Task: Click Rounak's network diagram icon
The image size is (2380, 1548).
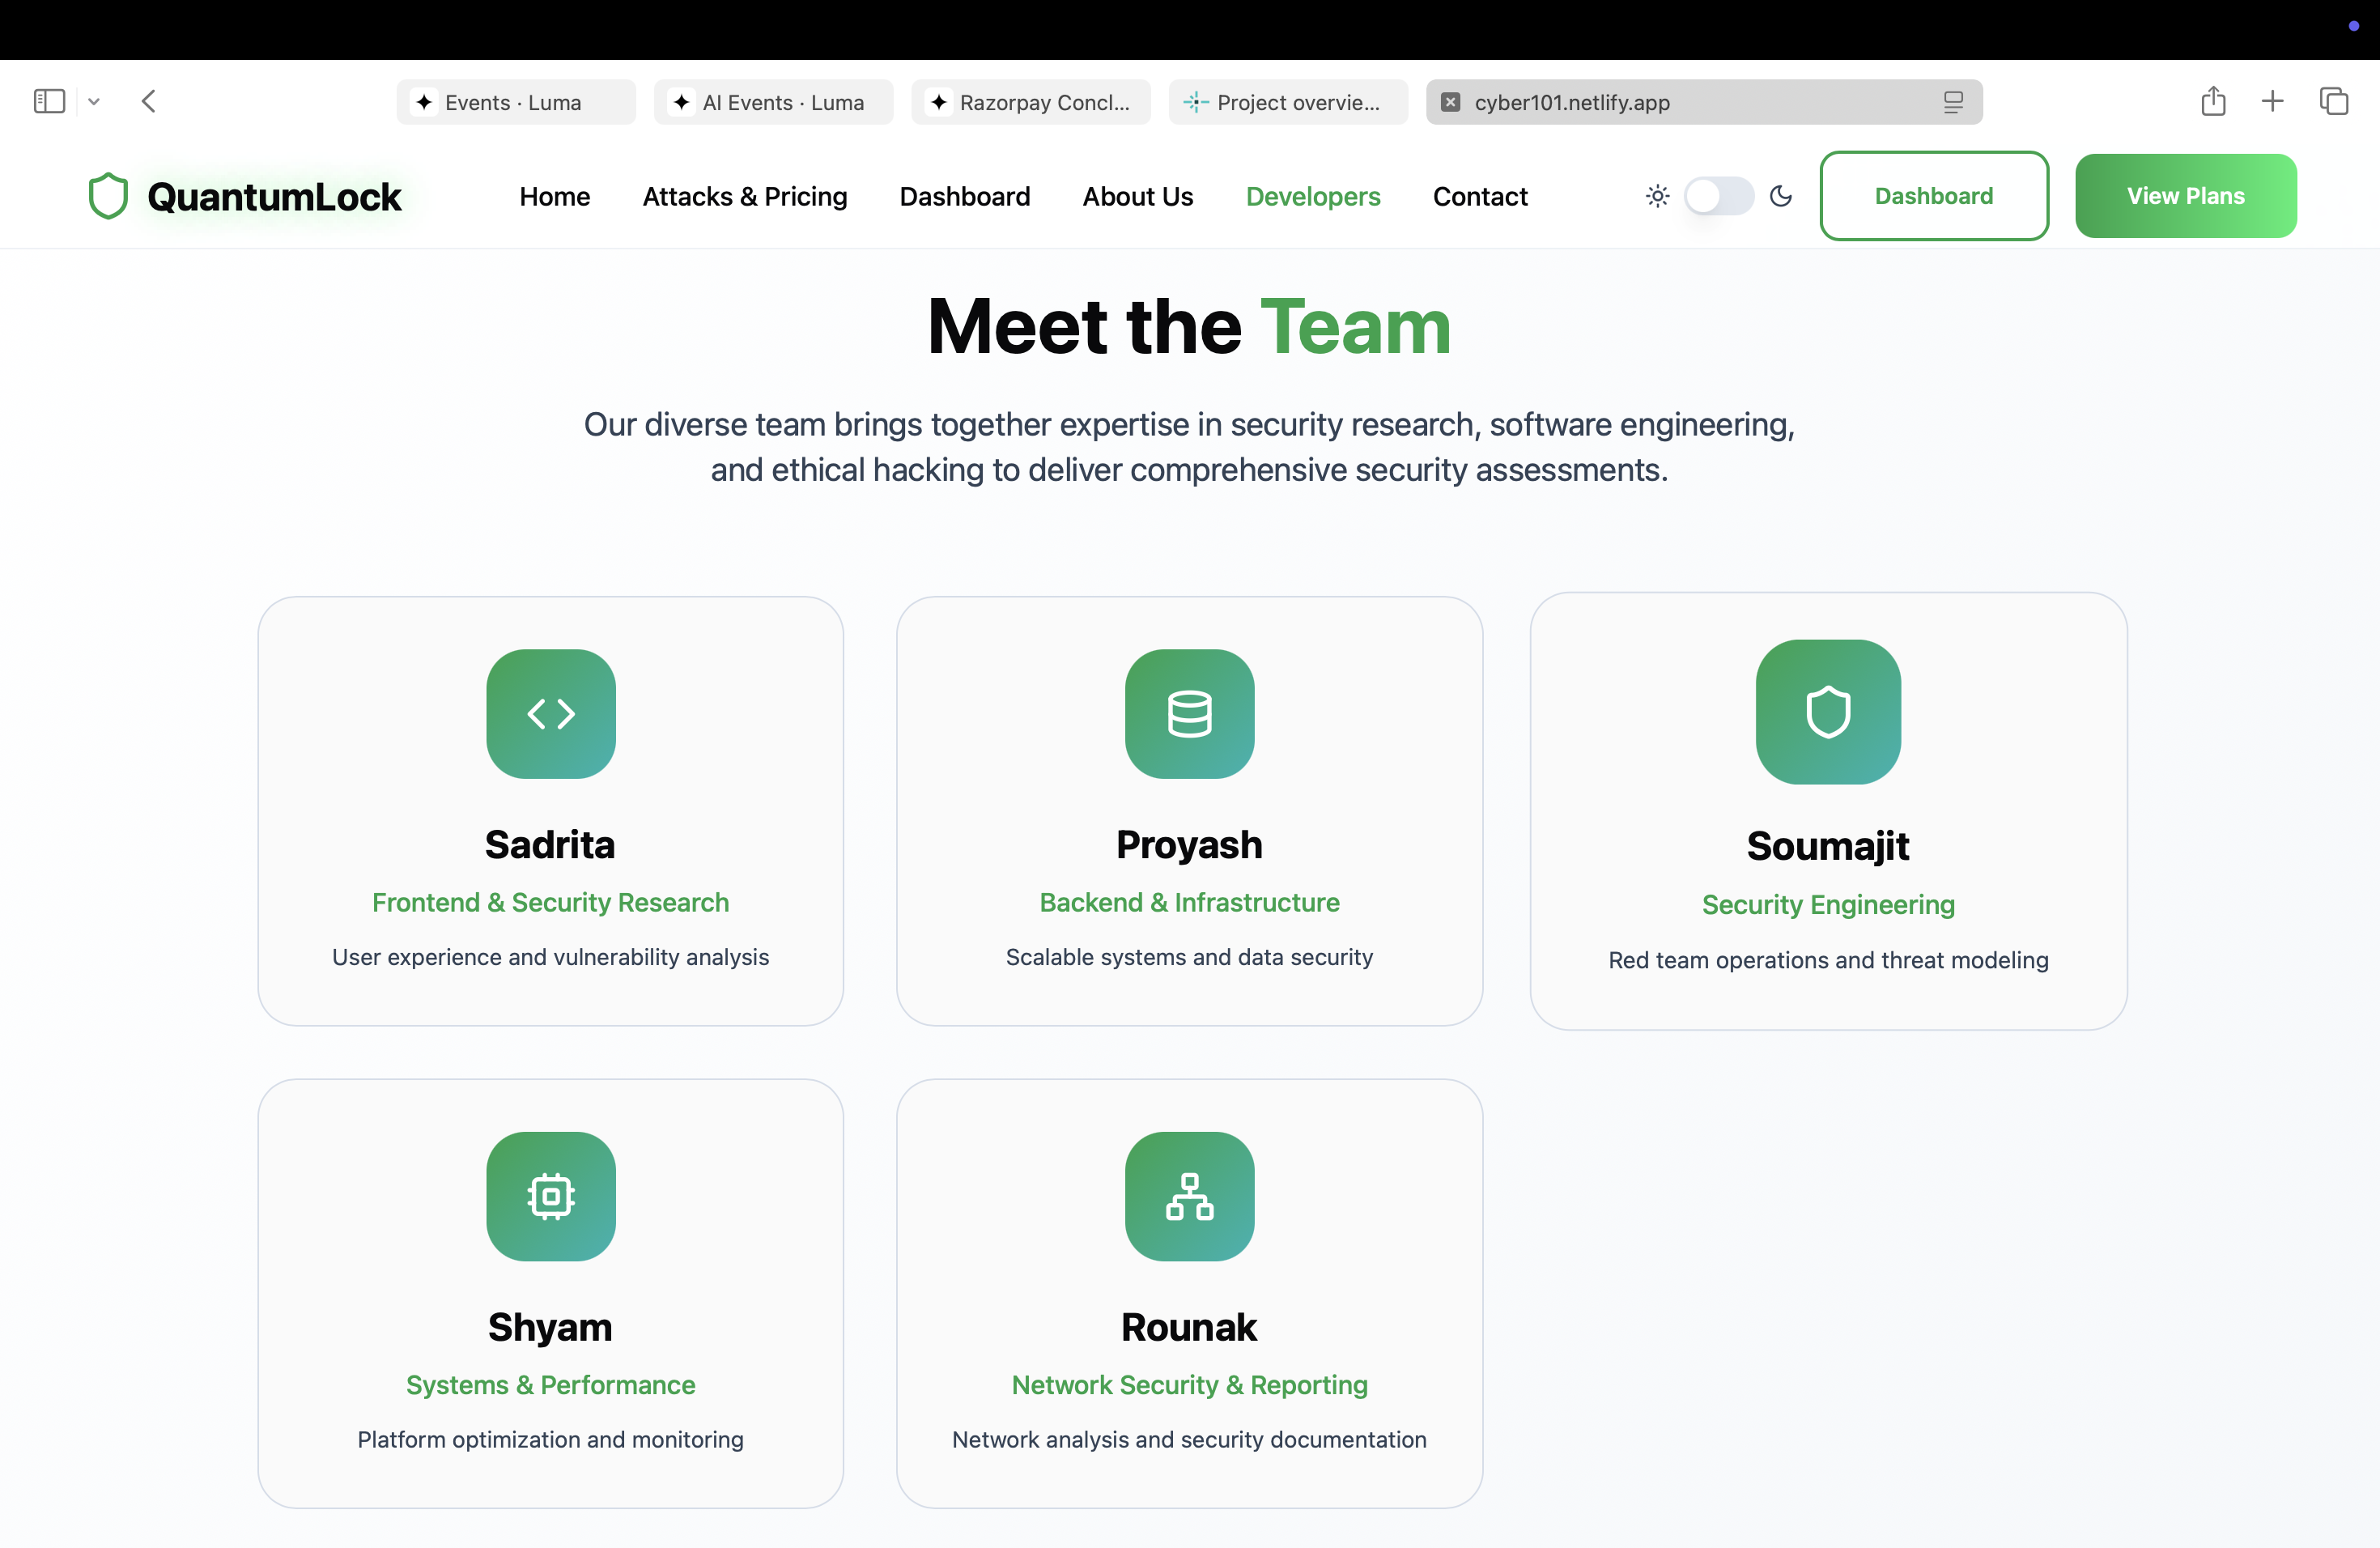Action: click(1190, 1196)
